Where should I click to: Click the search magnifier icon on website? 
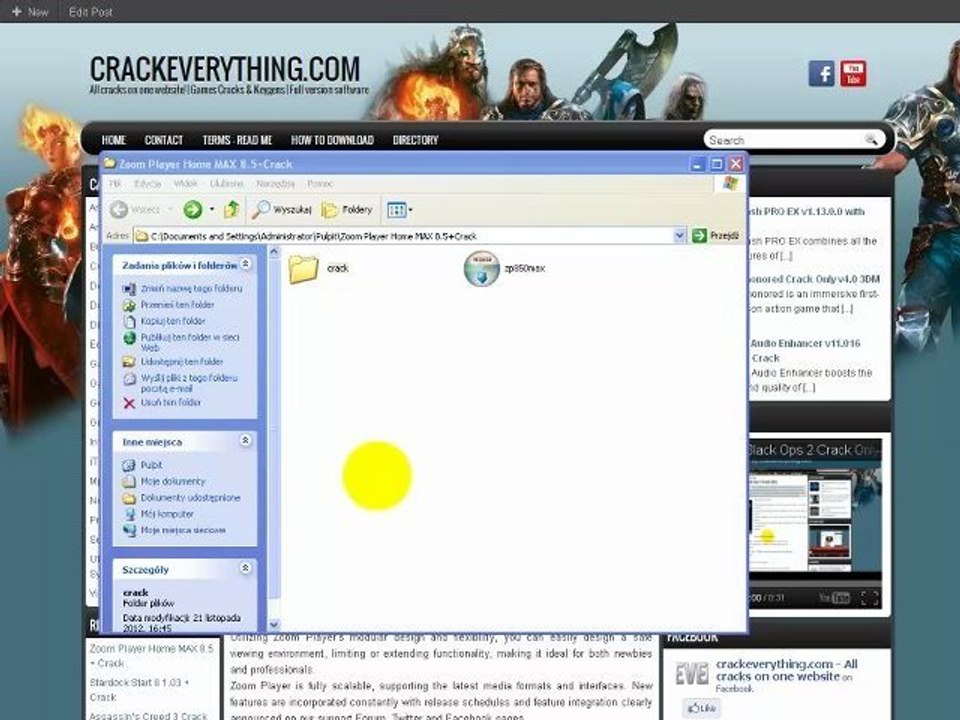pyautogui.click(x=871, y=140)
